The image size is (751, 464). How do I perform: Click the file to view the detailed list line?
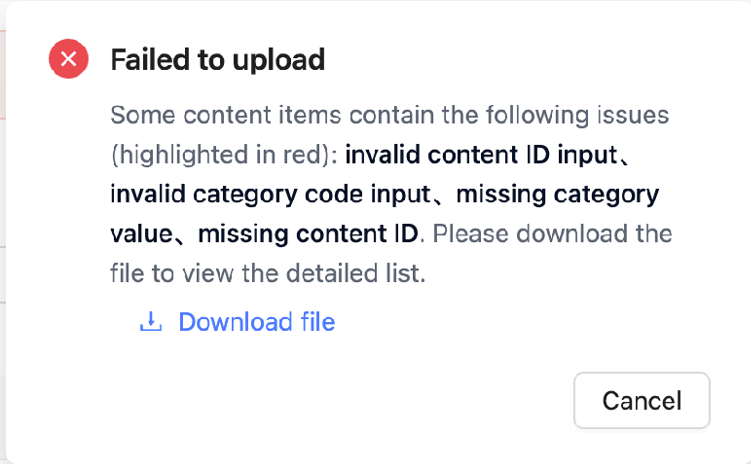pos(268,273)
